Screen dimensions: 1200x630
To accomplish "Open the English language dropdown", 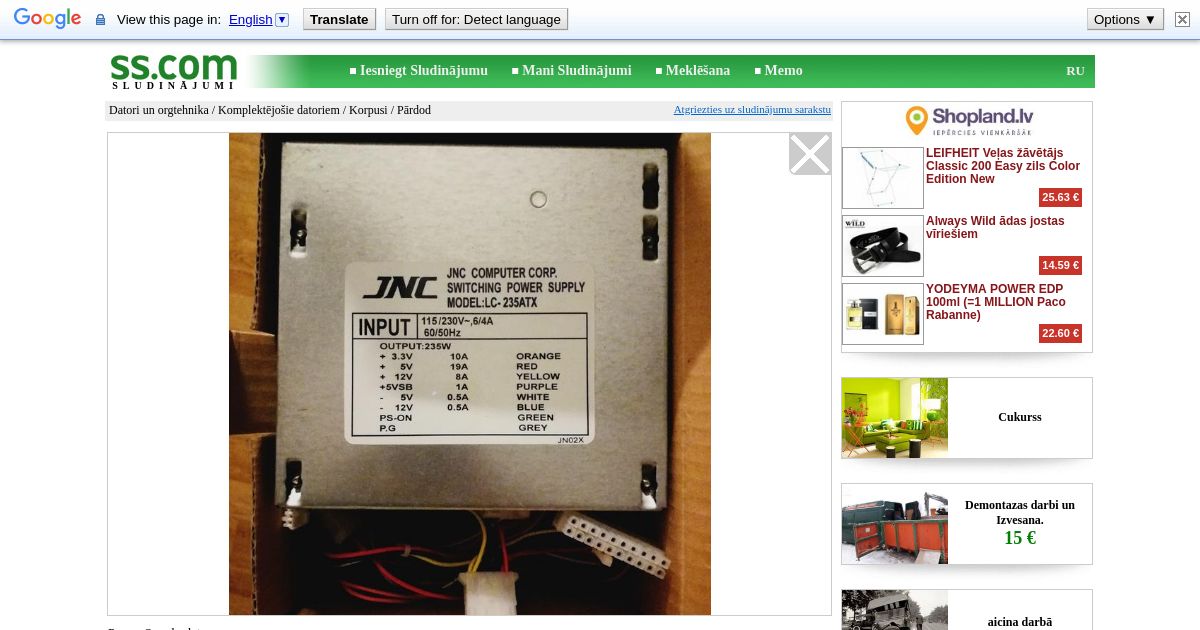I will click(x=258, y=20).
